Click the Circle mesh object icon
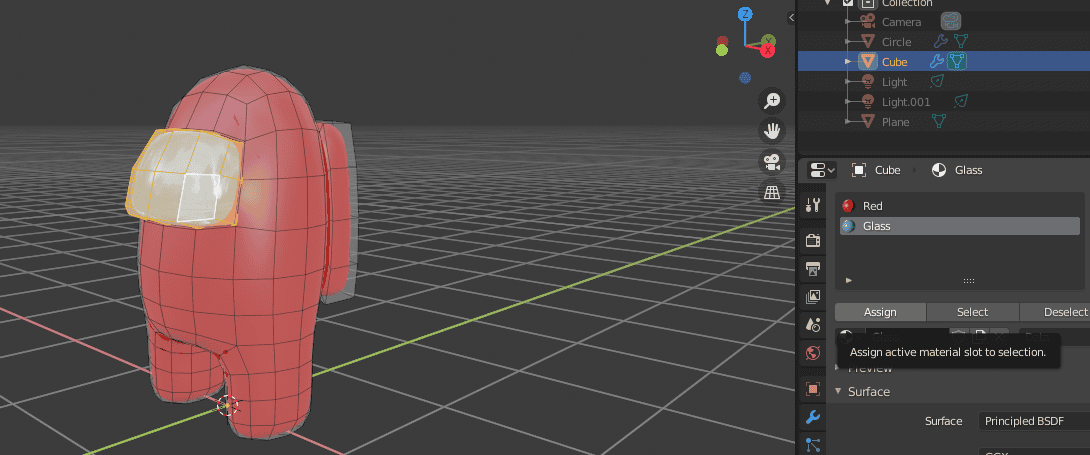Viewport: 1090px width, 455px height. 868,42
